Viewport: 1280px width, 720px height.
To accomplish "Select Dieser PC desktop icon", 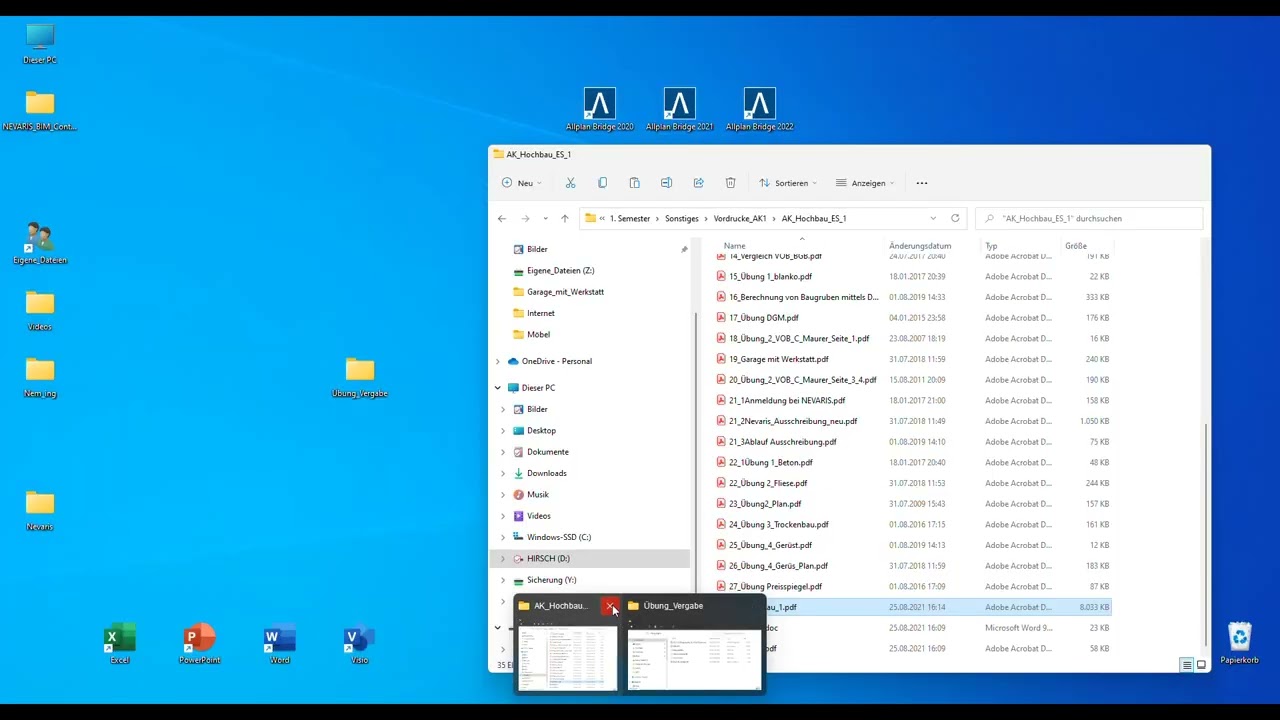I will pos(40,43).
